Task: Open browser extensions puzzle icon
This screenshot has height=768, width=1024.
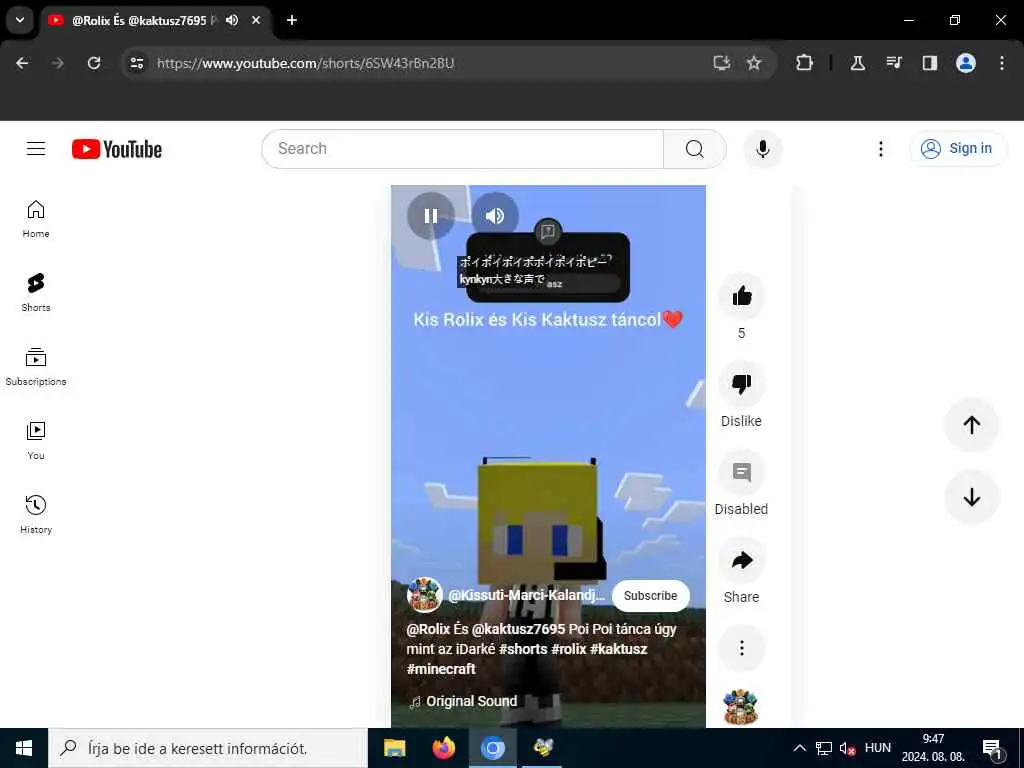Action: (805, 63)
